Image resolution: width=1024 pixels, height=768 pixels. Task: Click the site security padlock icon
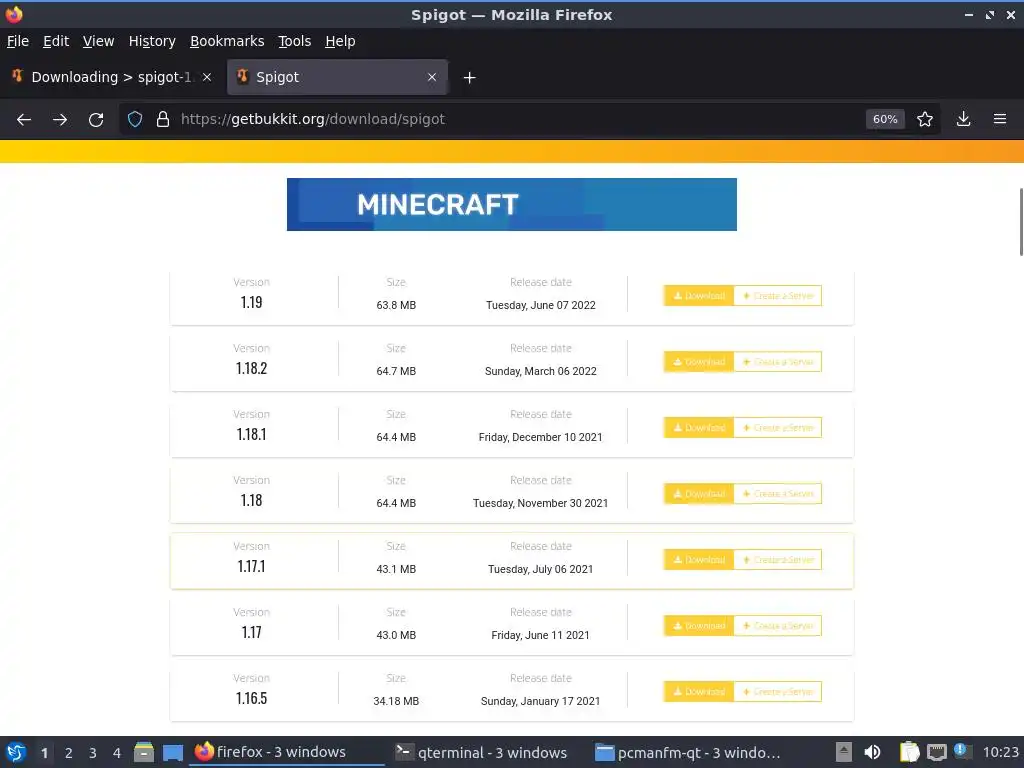point(163,120)
